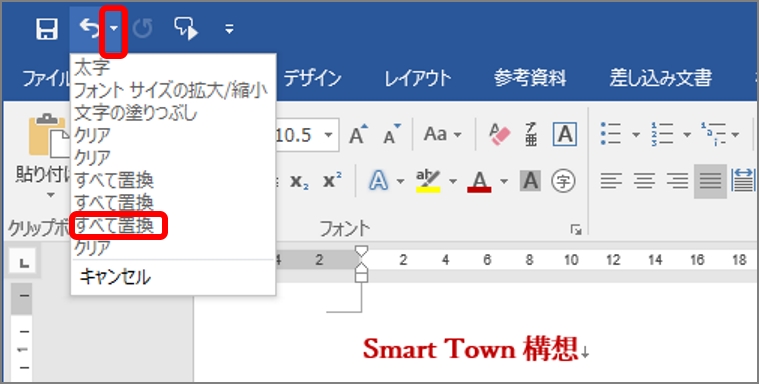Select 文字の塗りつぶし in undo list
The image size is (759, 384).
pos(136,113)
